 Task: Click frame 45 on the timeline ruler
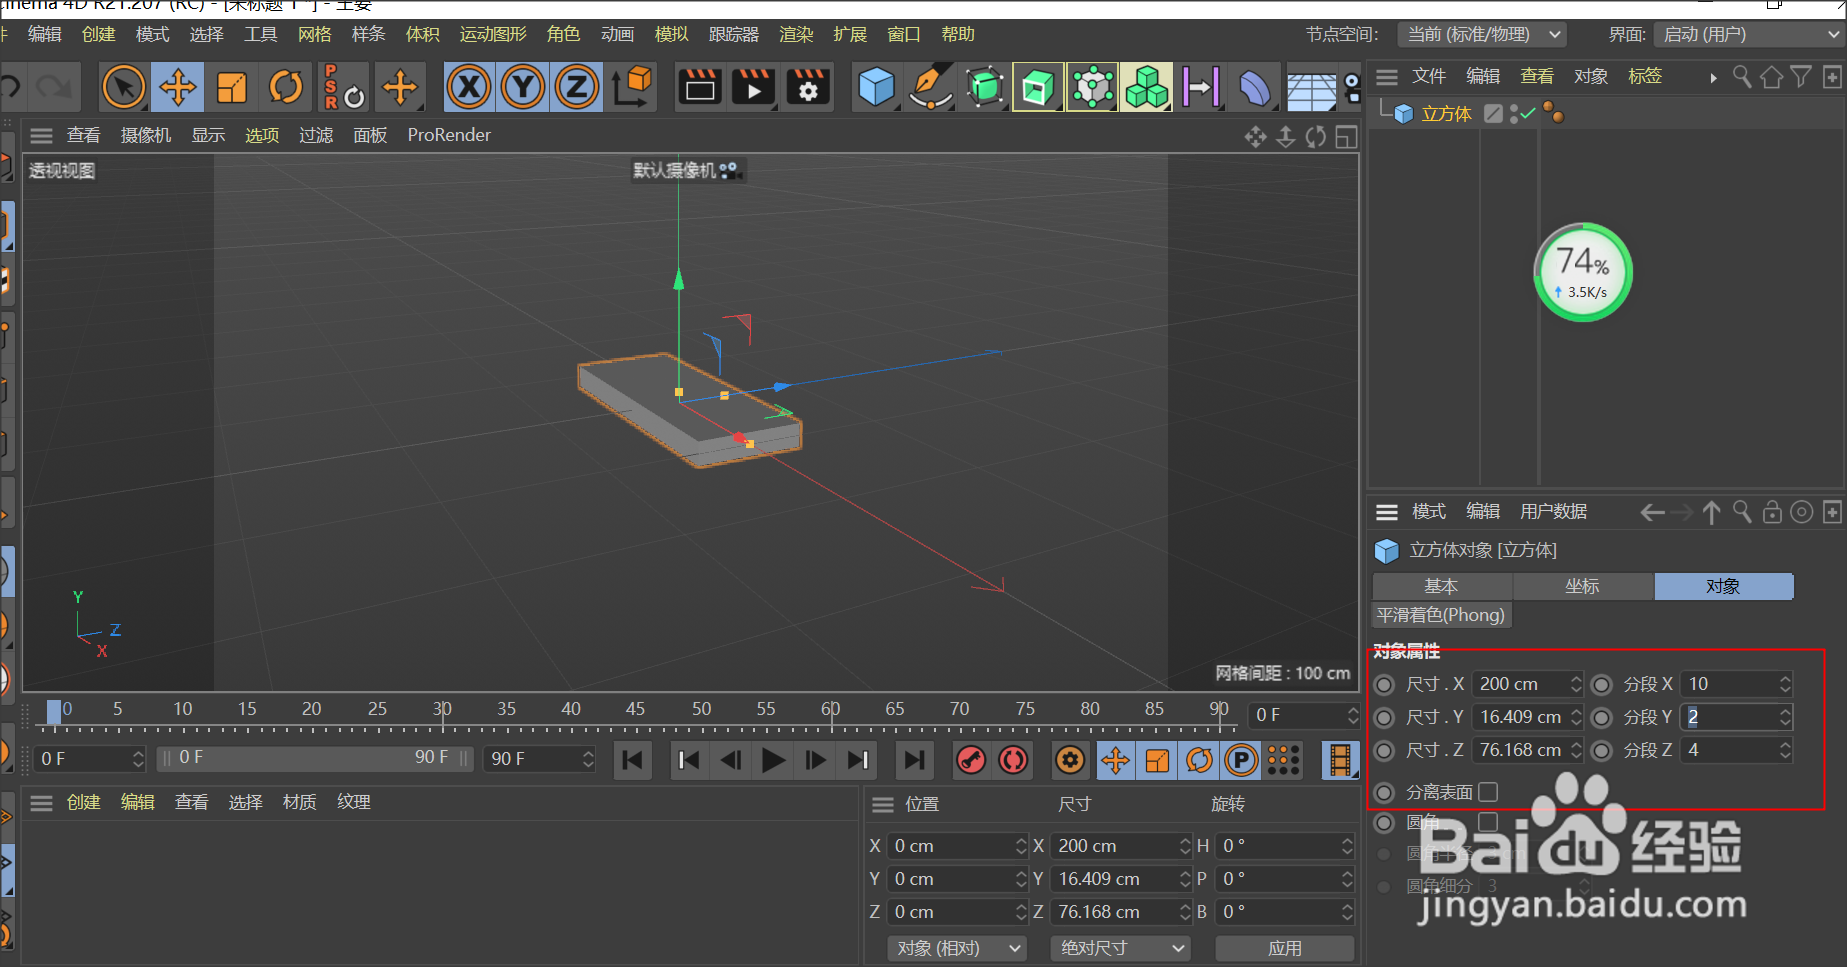[x=636, y=709]
